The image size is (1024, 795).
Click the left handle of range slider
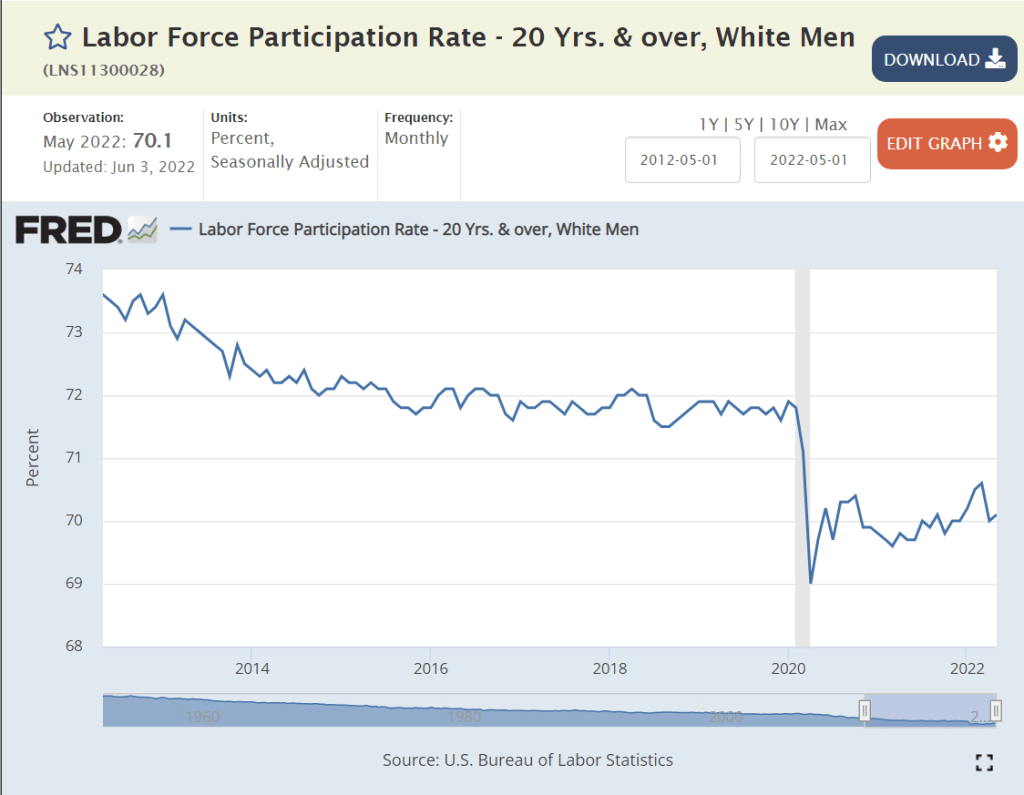pyautogui.click(x=865, y=710)
